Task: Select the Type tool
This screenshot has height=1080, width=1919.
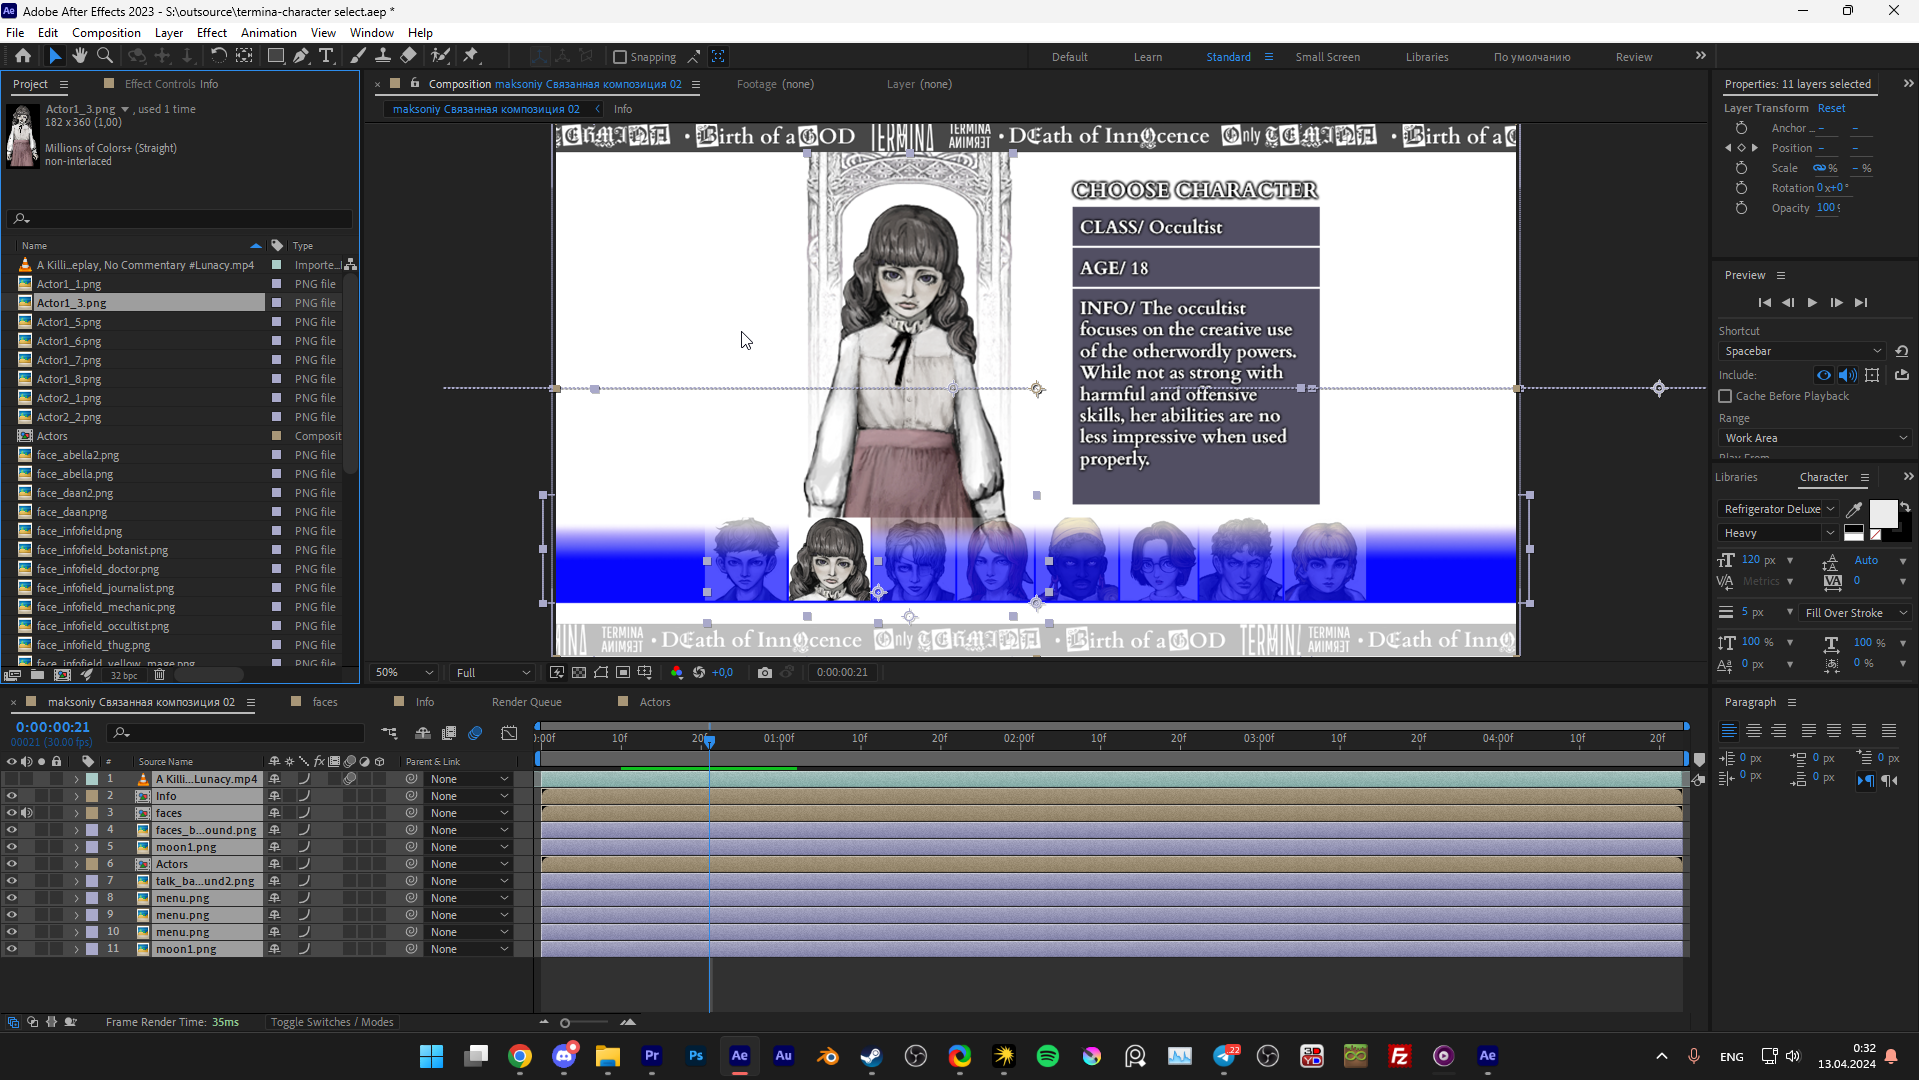Action: click(326, 56)
